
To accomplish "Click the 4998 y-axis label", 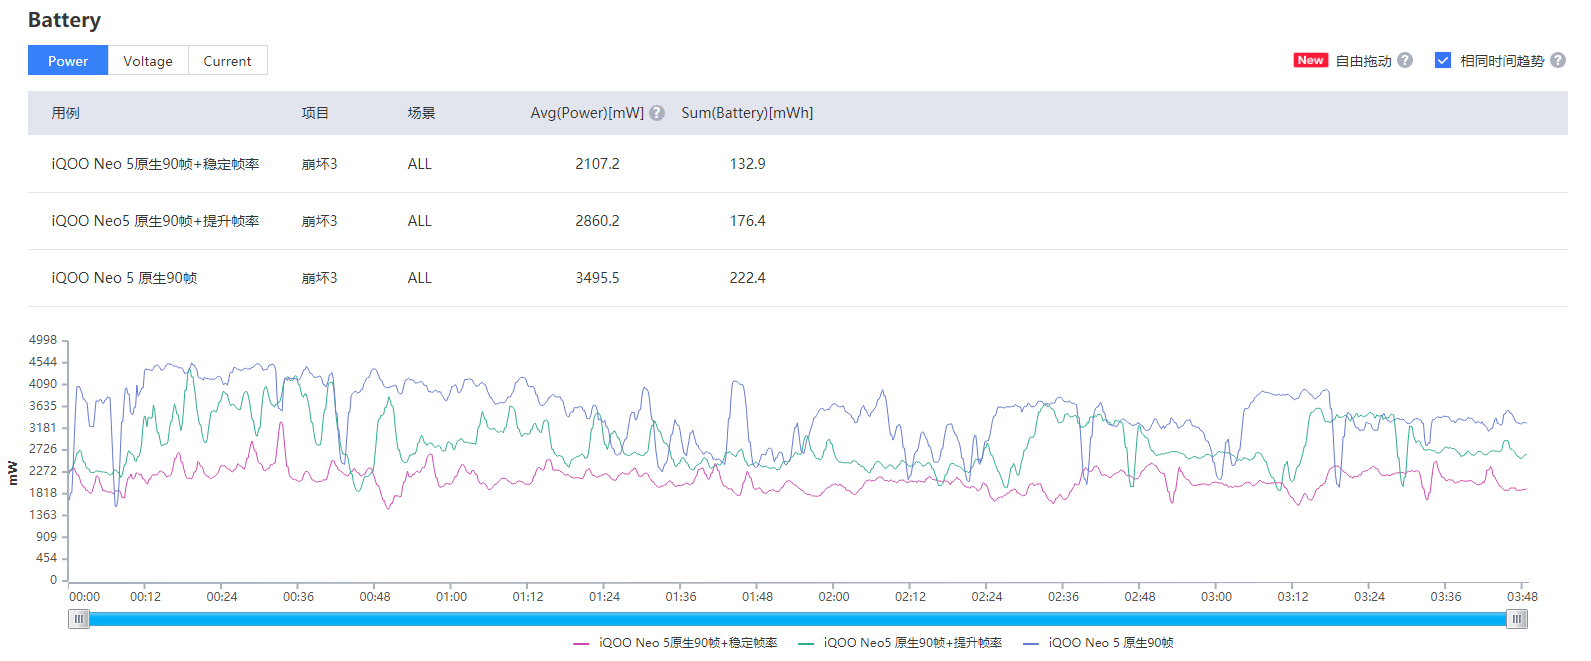I will (43, 340).
